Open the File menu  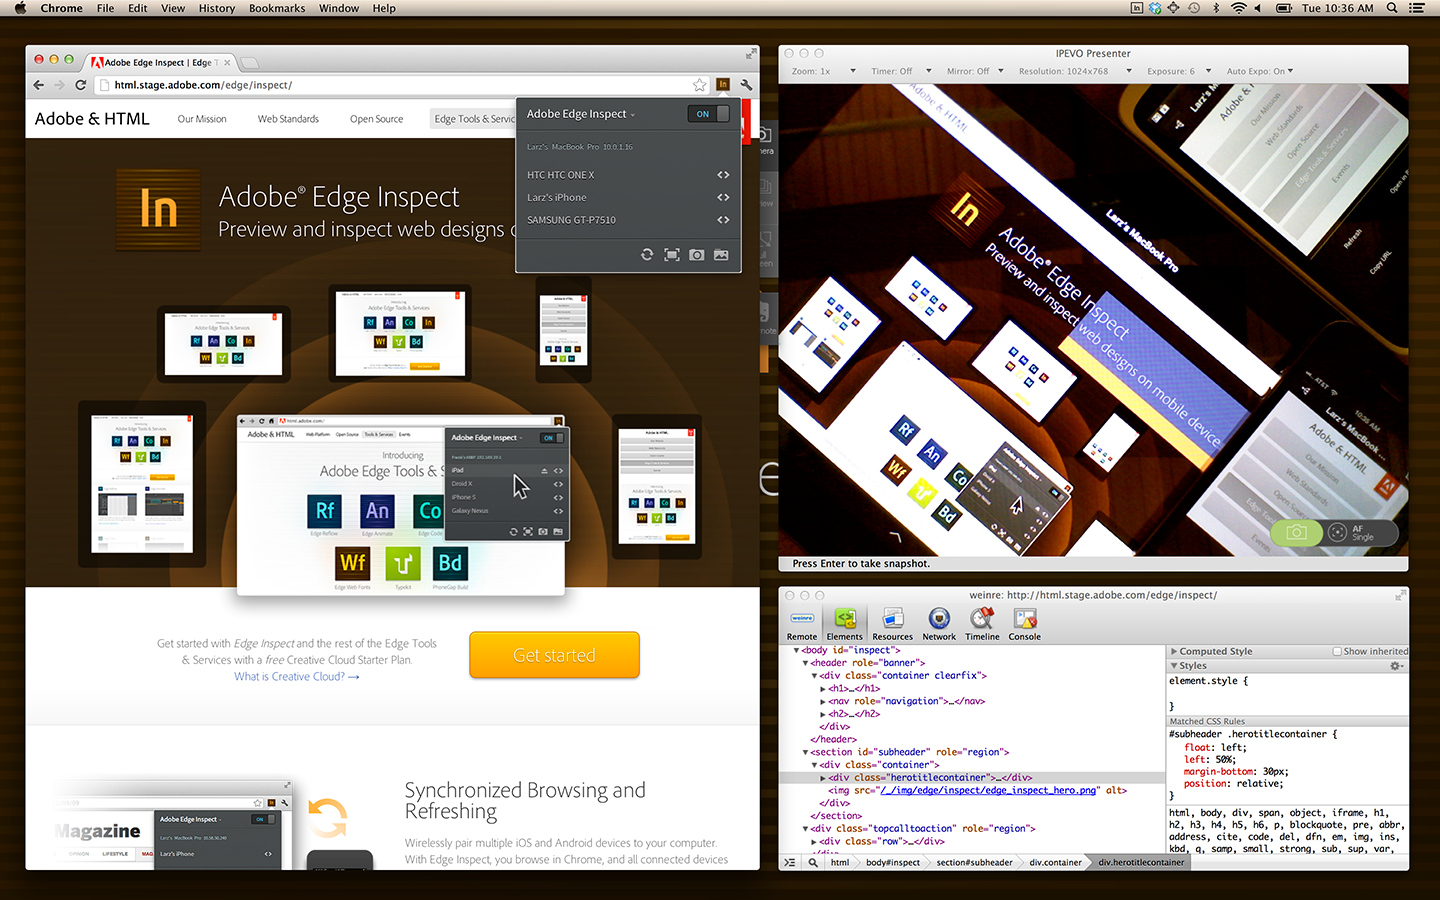pyautogui.click(x=105, y=8)
